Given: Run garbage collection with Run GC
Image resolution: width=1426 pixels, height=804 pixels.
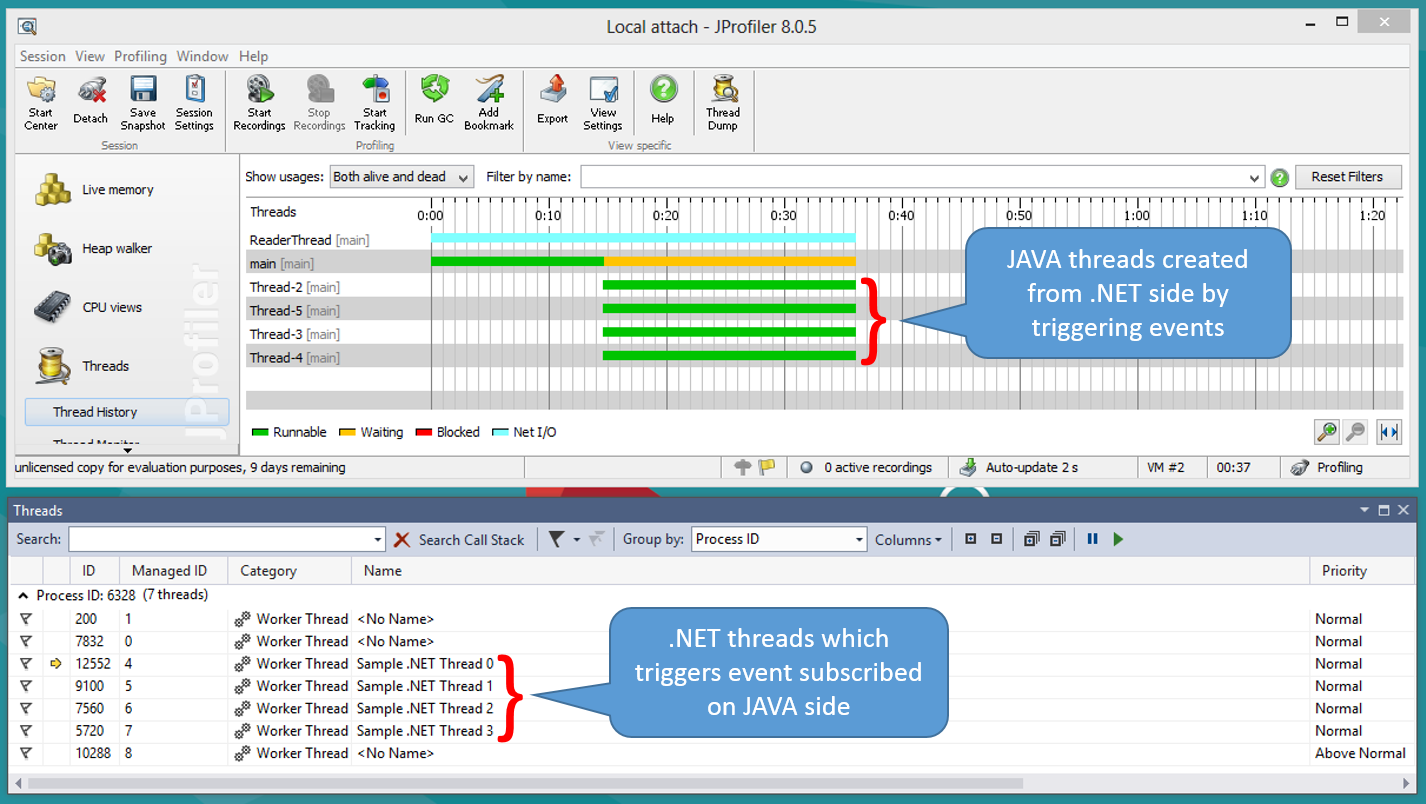Looking at the screenshot, I should click(x=434, y=100).
